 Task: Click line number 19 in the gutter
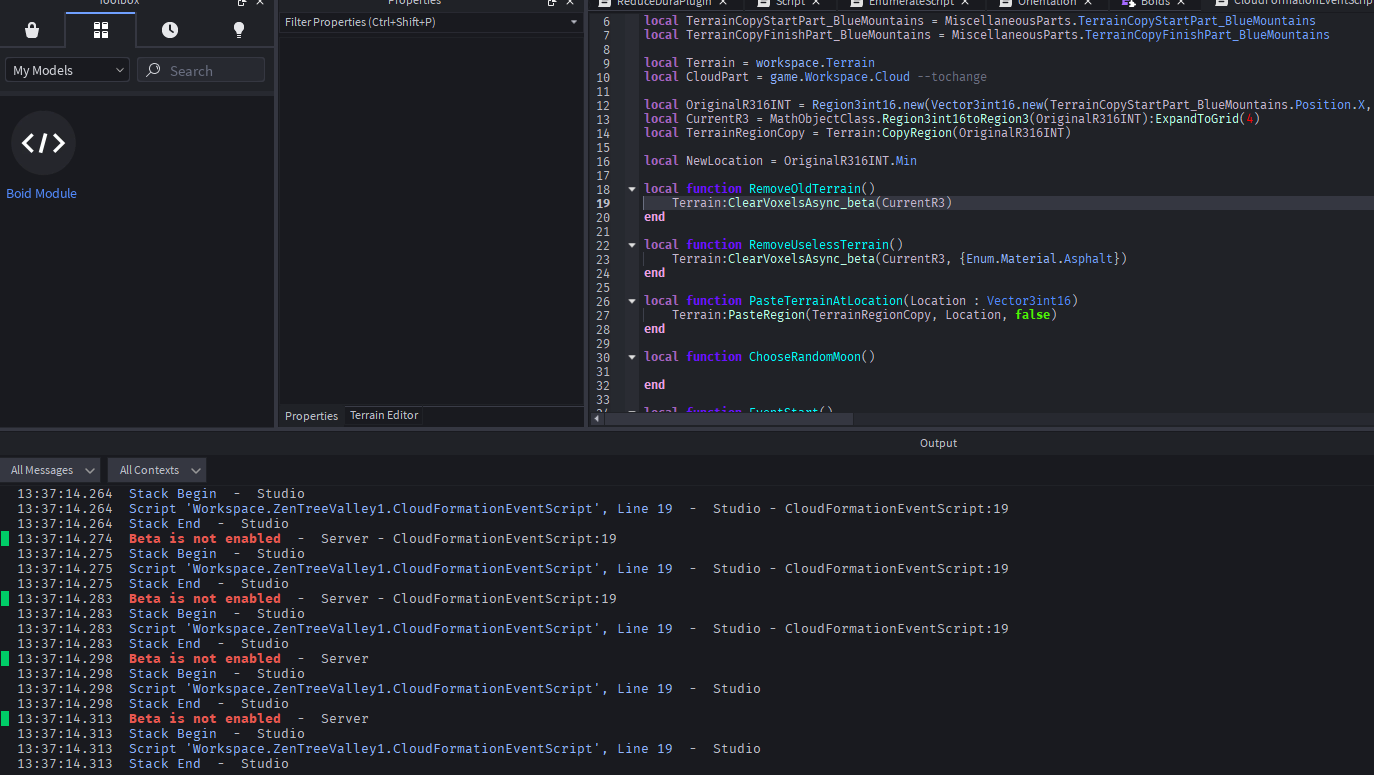602,203
